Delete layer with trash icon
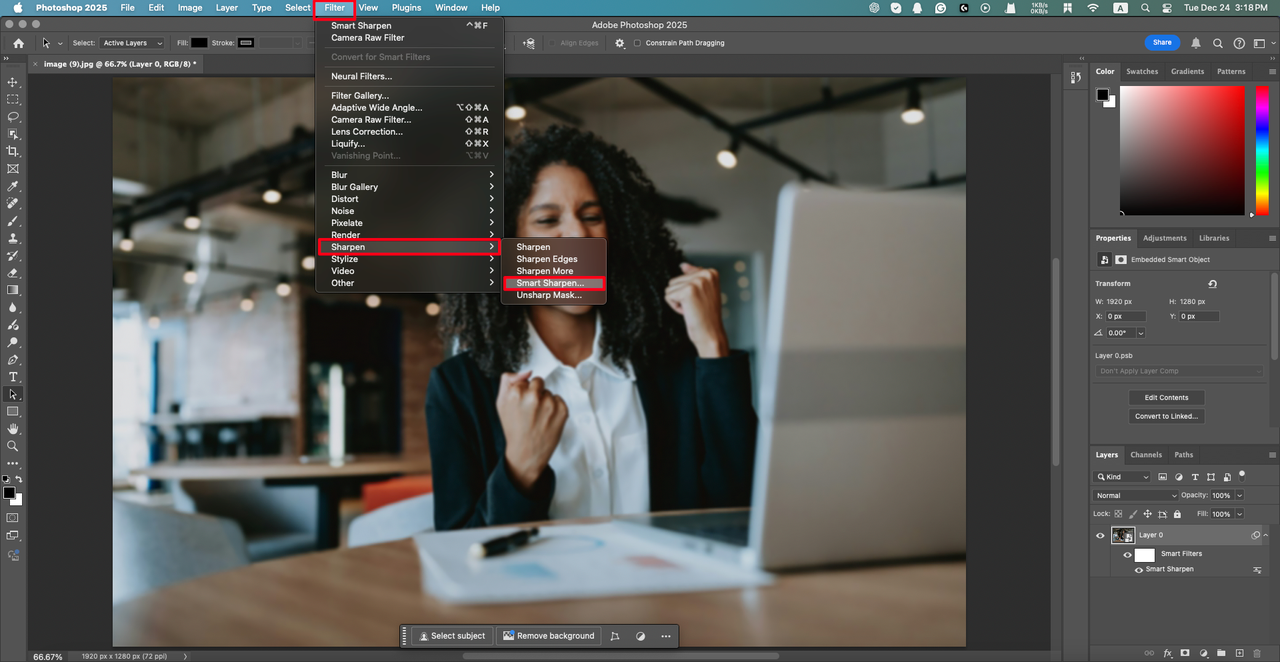This screenshot has width=1280, height=662. [1257, 653]
